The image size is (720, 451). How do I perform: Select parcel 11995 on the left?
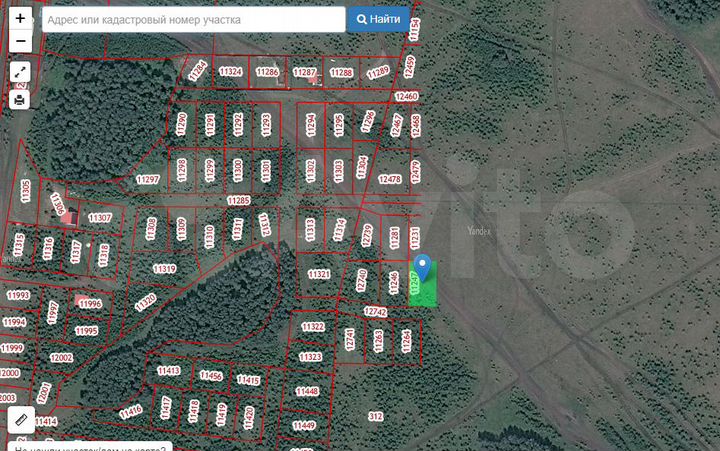[x=86, y=331]
